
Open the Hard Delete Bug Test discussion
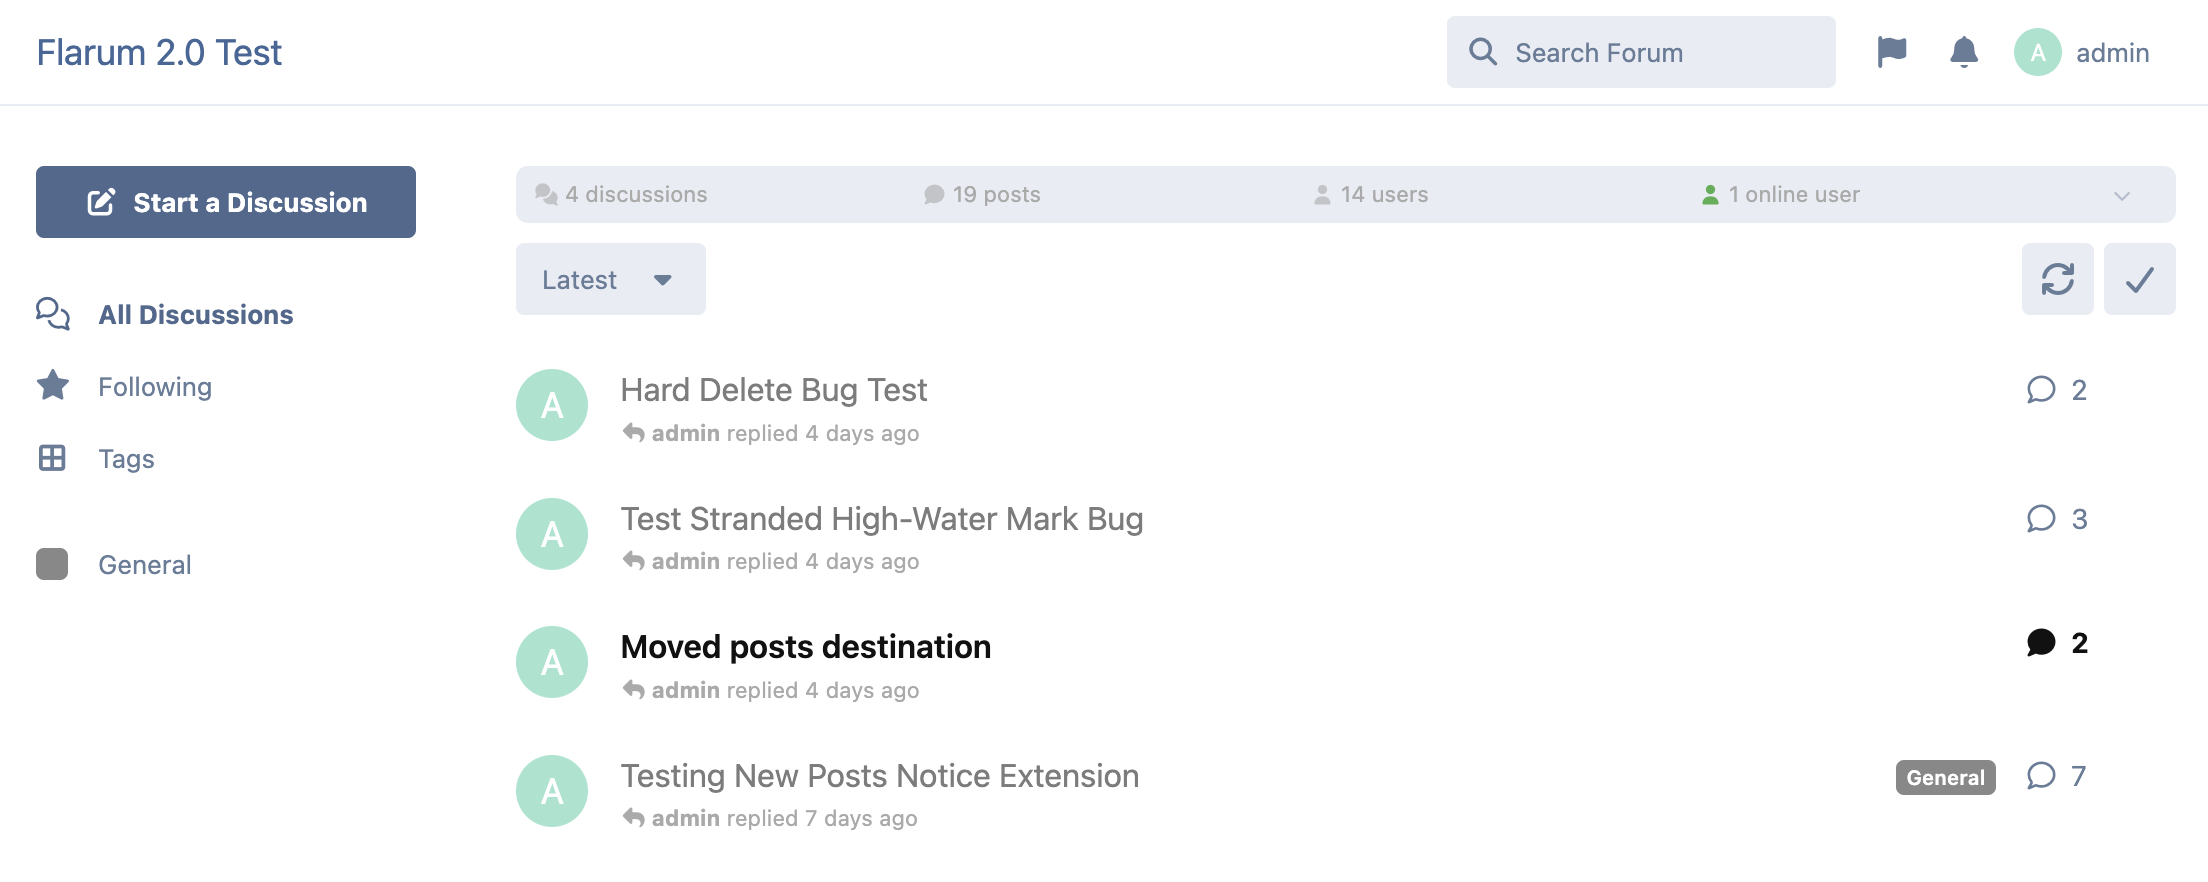click(774, 390)
